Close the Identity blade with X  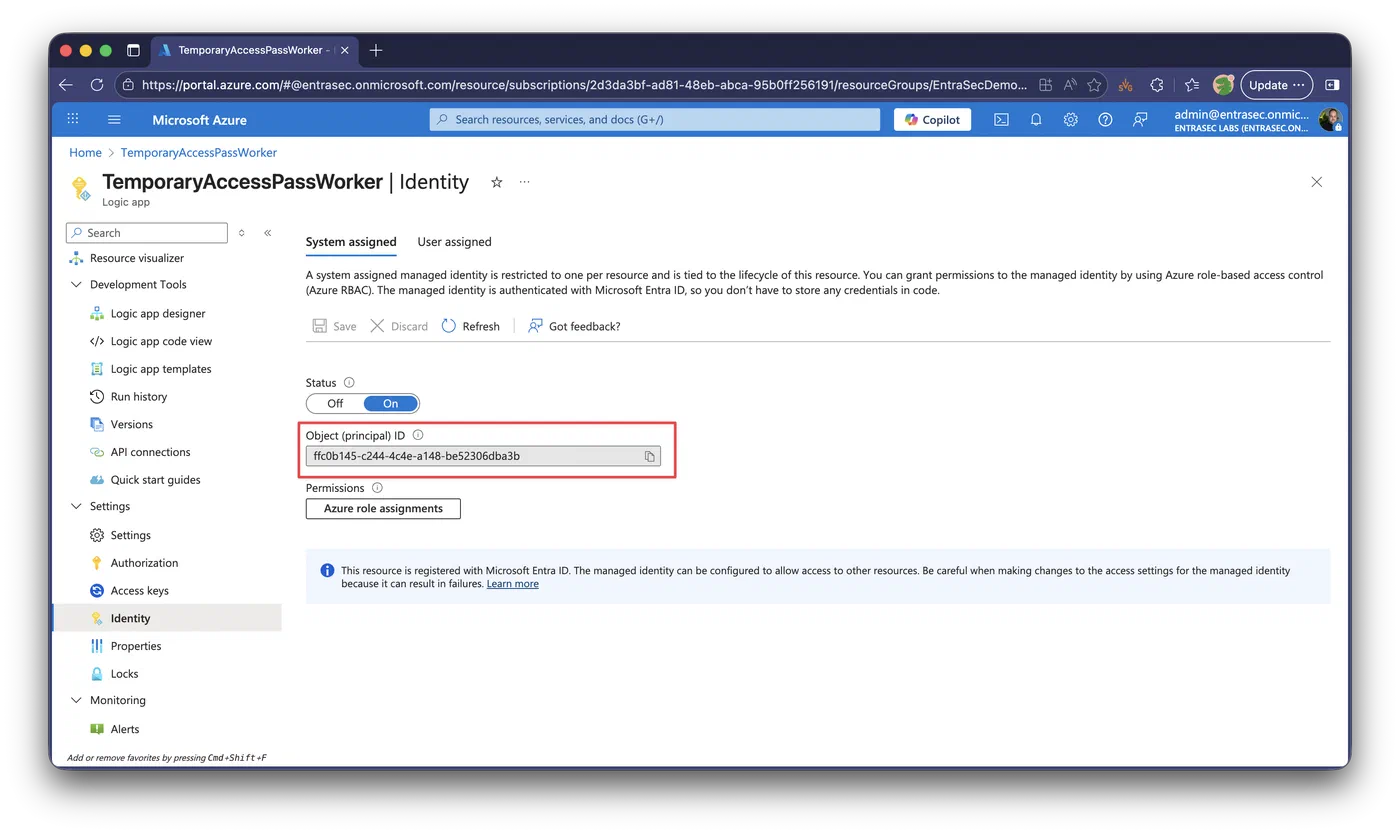point(1316,182)
